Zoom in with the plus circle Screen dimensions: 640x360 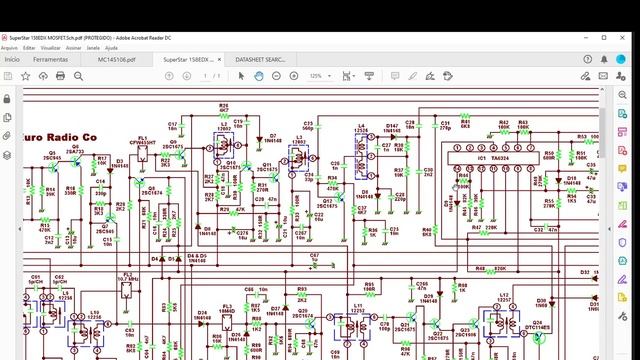point(294,76)
